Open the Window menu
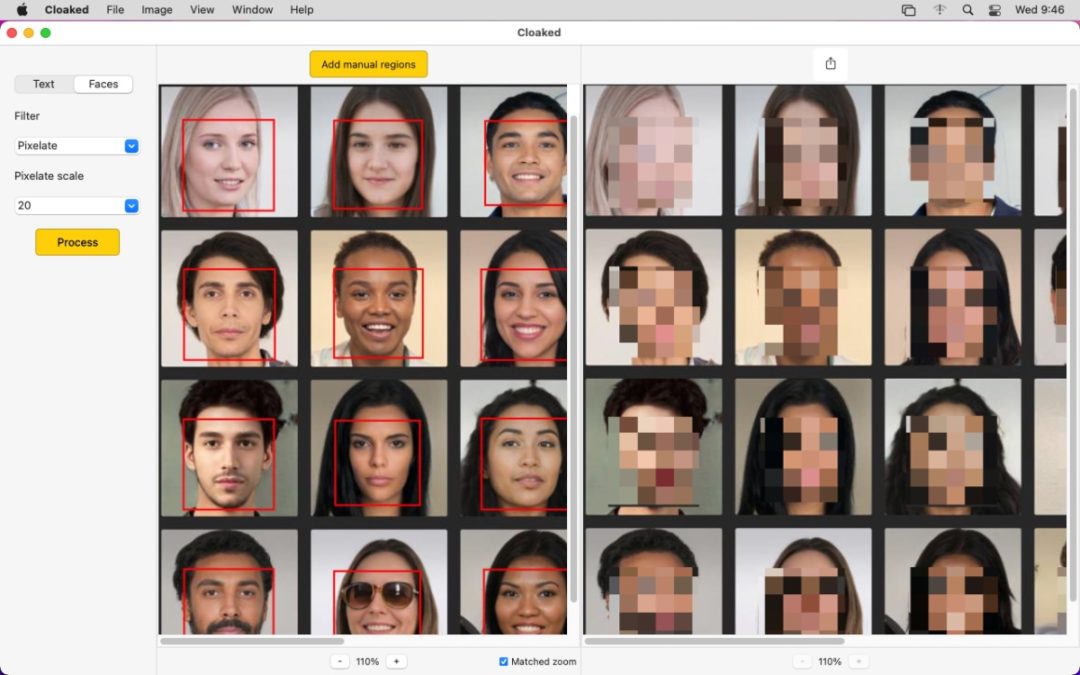 click(x=252, y=10)
